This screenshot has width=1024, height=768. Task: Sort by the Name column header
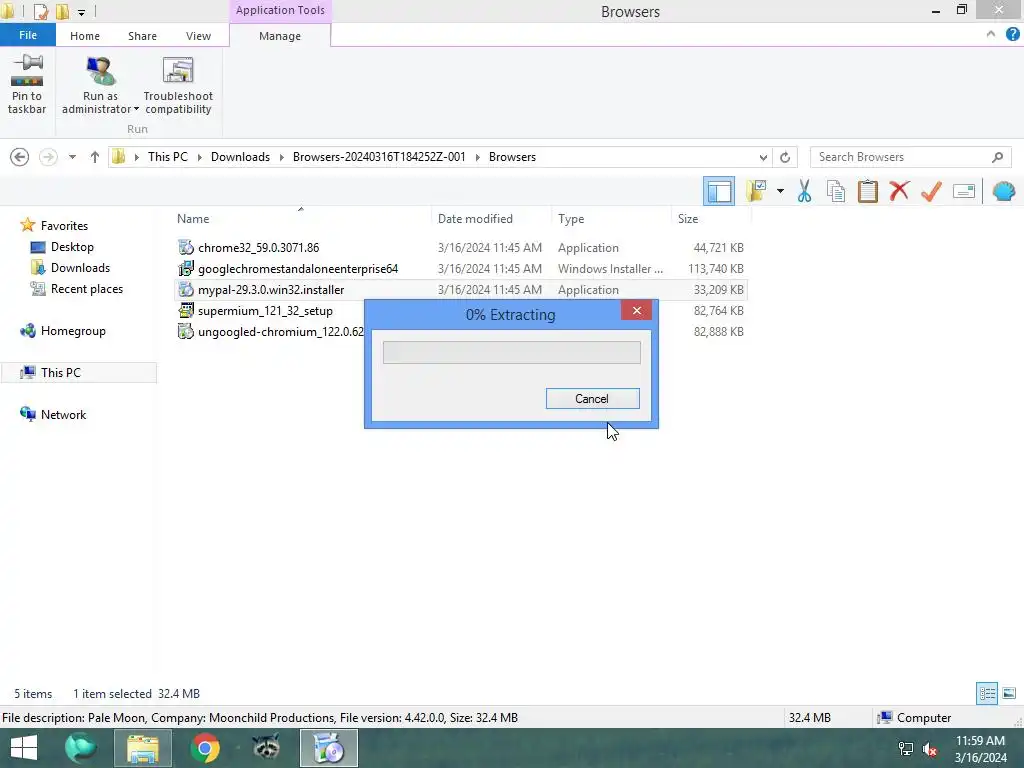pyautogui.click(x=193, y=219)
